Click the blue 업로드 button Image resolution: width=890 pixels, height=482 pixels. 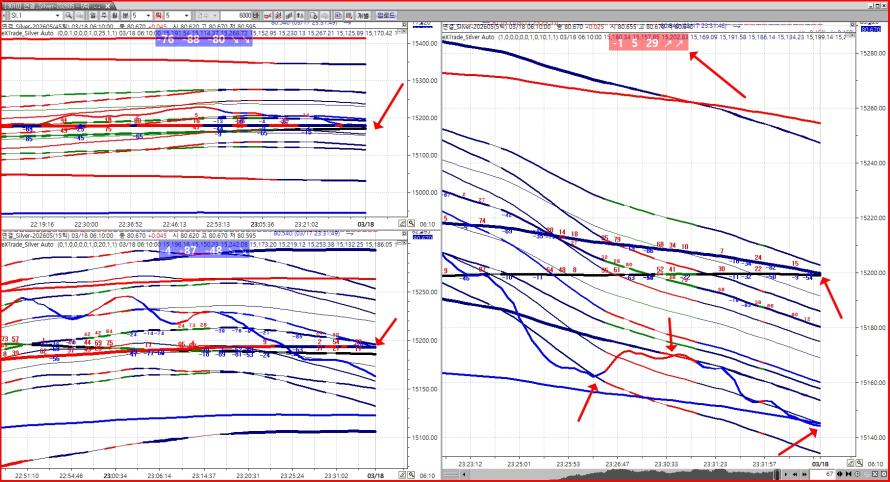click(386, 15)
